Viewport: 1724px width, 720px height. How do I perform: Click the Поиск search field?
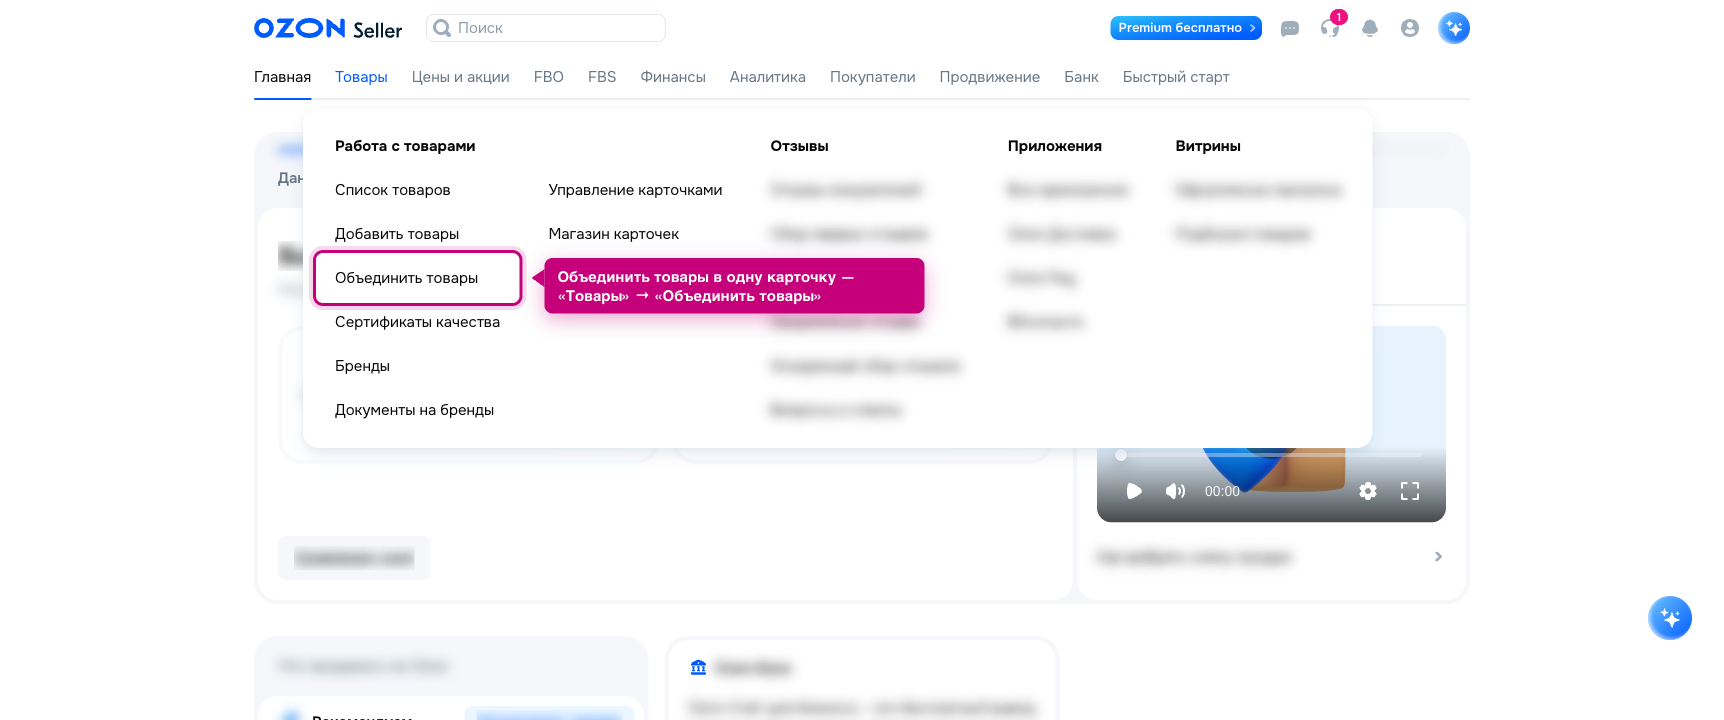coord(546,28)
